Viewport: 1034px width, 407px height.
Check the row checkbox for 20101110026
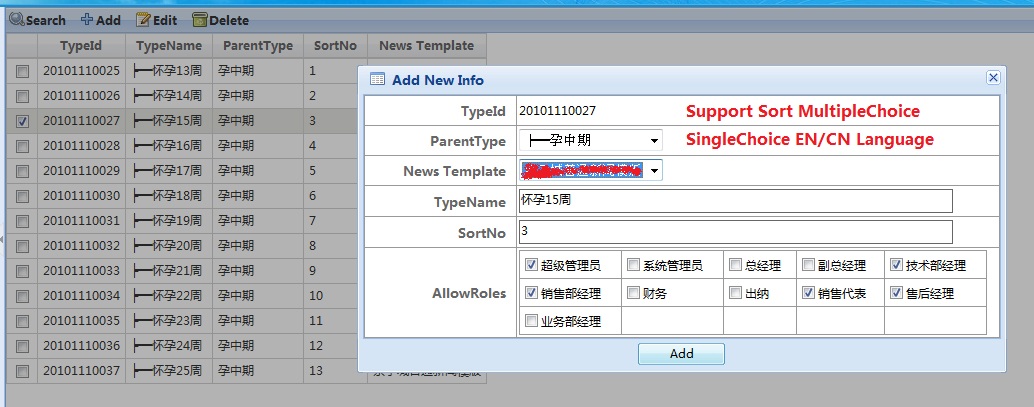pos(22,96)
